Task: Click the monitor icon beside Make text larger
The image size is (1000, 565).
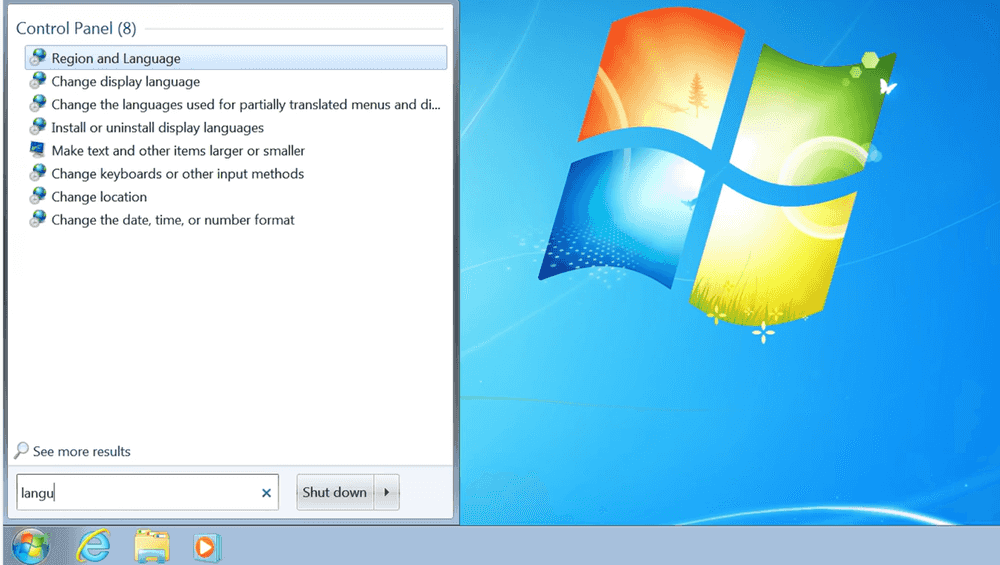Action: pos(38,150)
